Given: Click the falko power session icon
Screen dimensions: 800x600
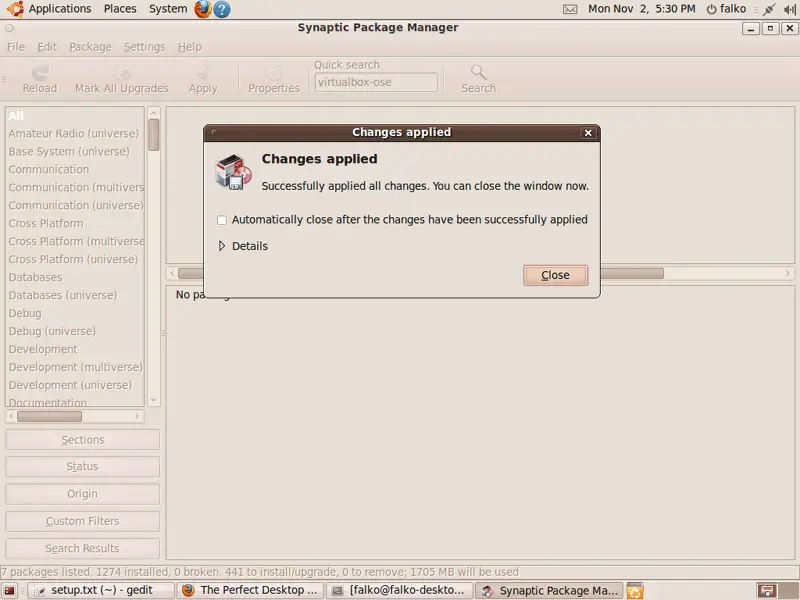Looking at the screenshot, I should [x=711, y=9].
